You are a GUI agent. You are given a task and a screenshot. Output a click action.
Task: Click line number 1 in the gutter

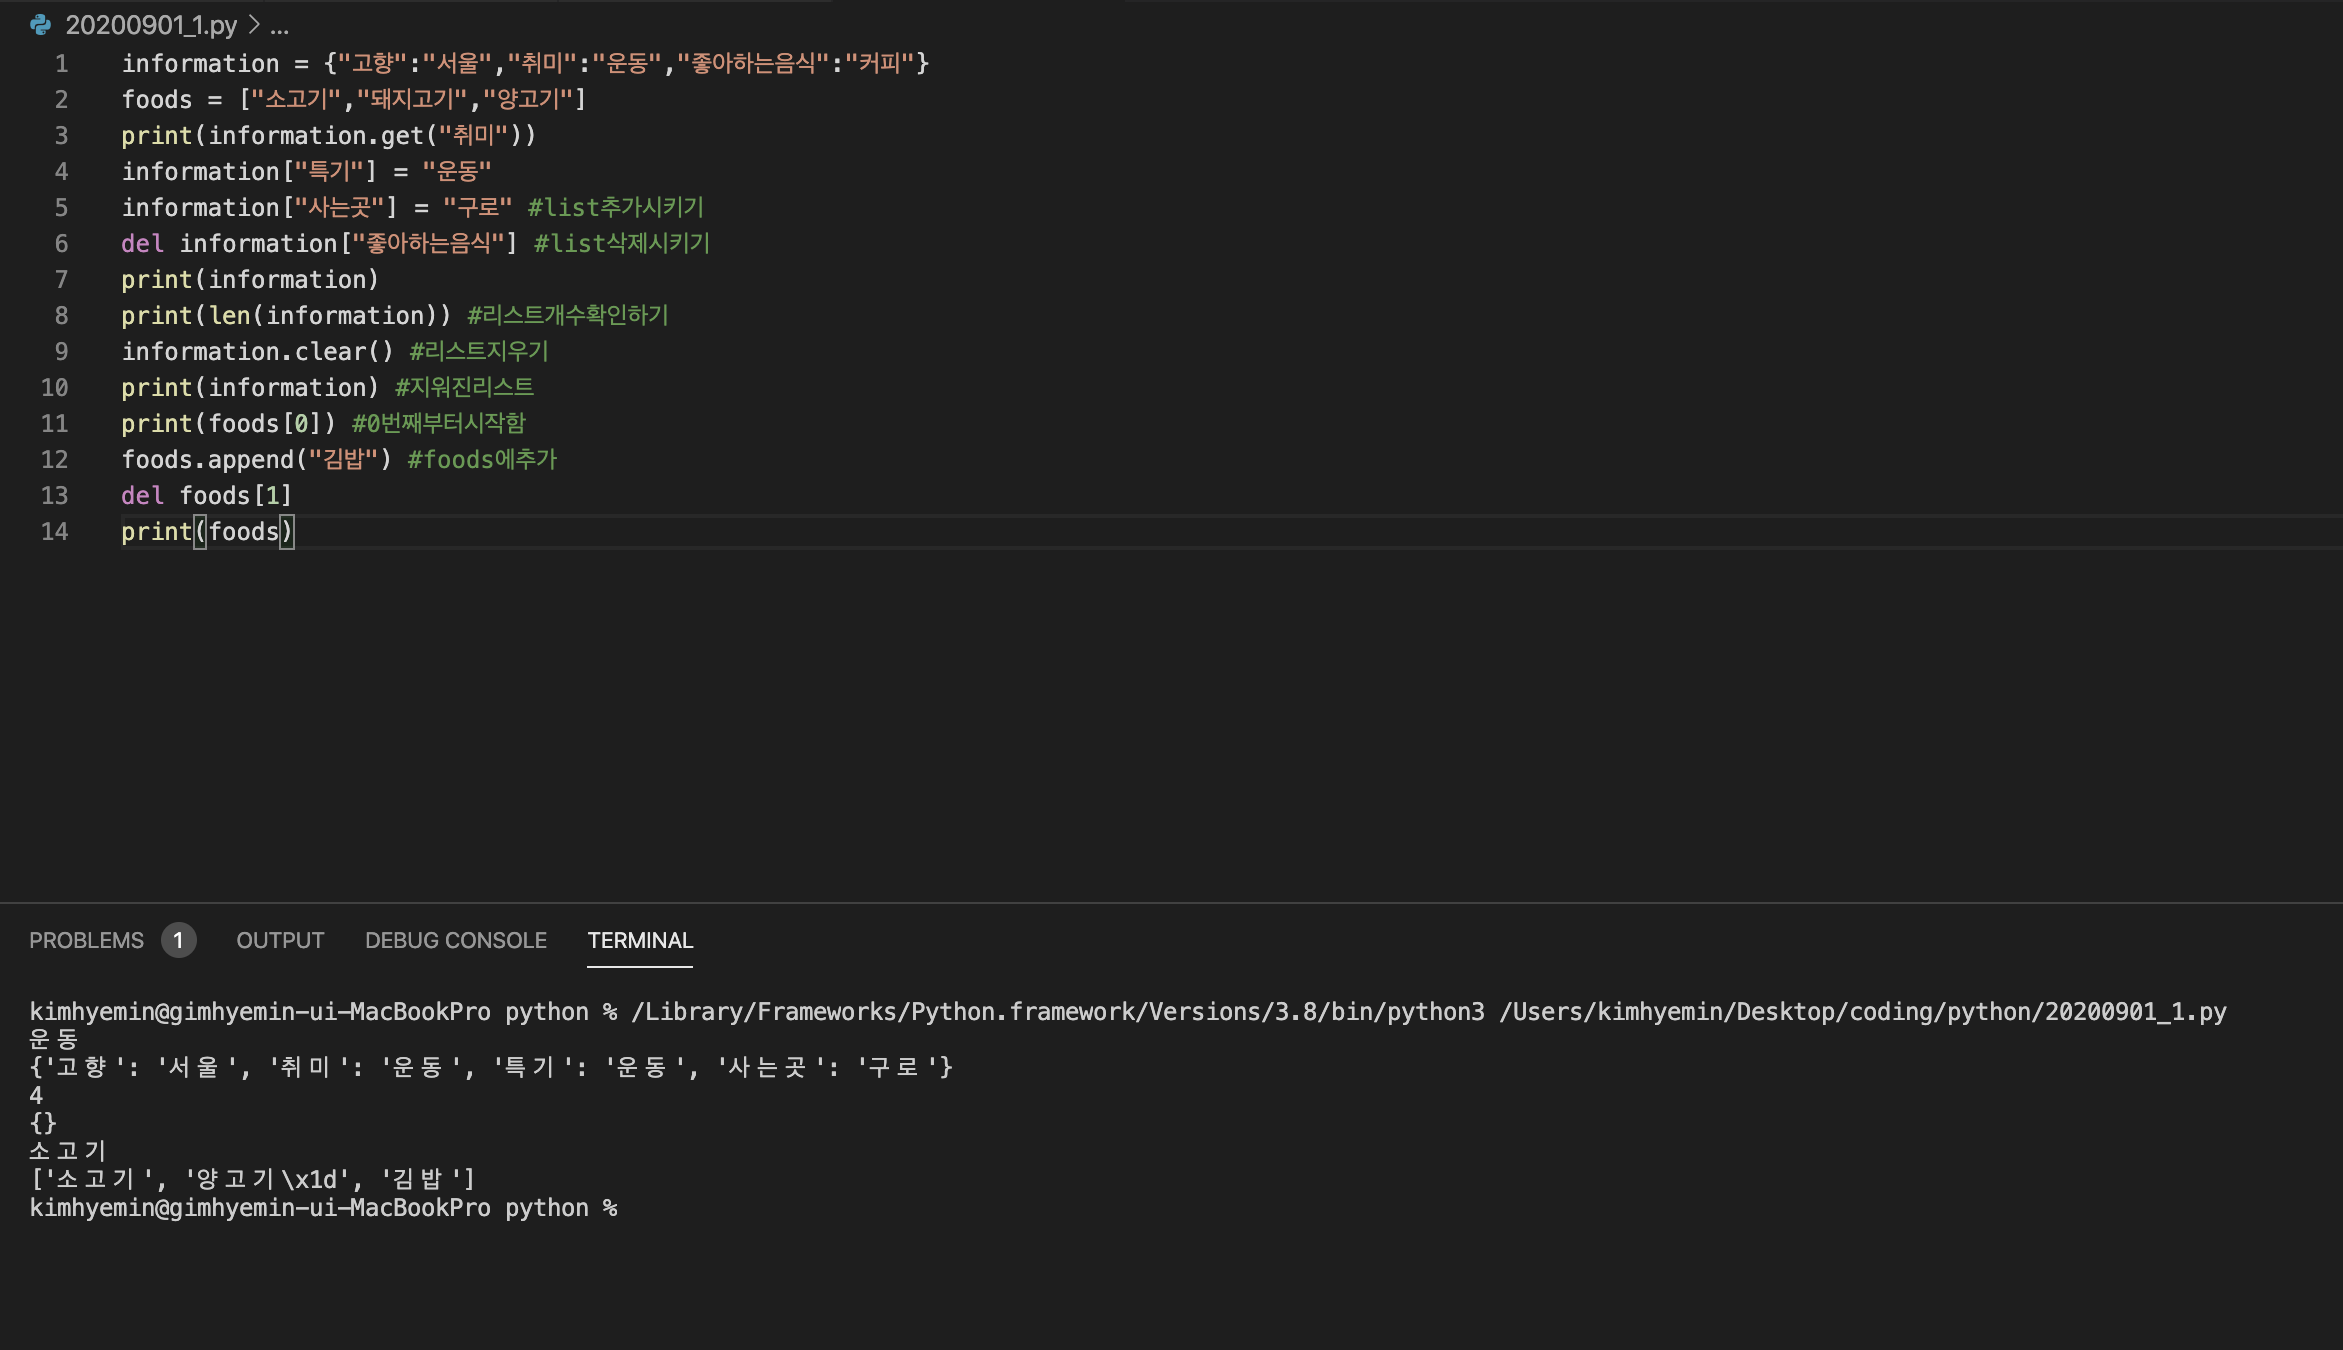tap(61, 64)
